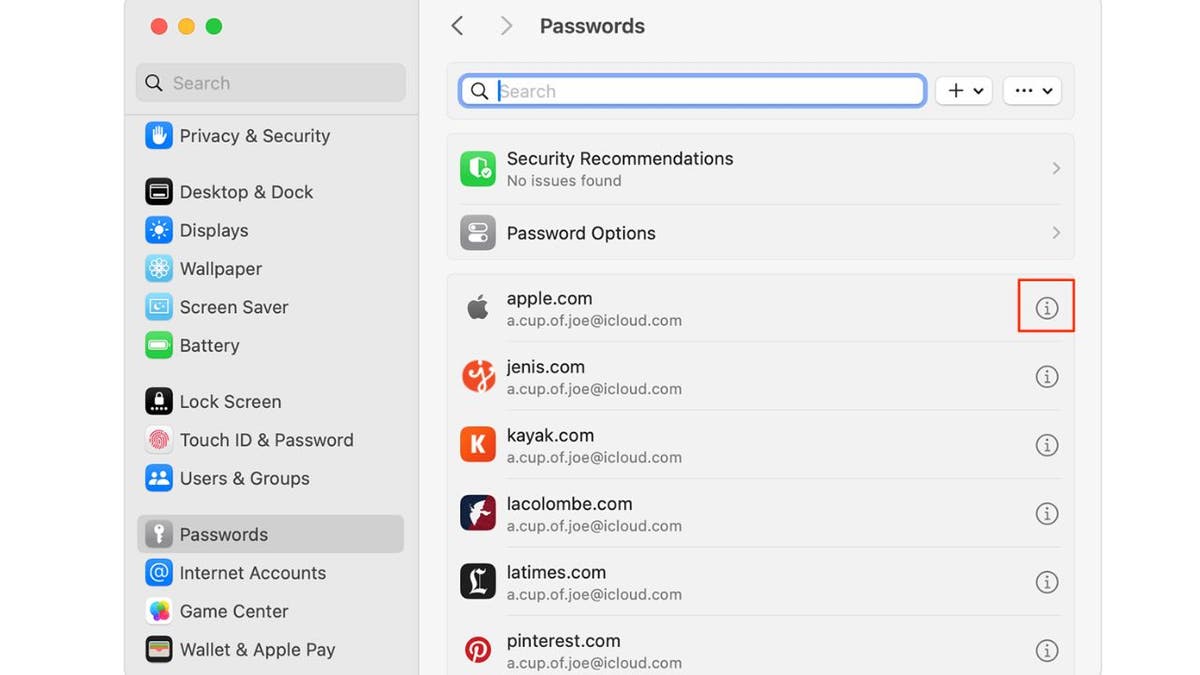This screenshot has width=1200, height=675.
Task: Click the info icon for apple.com
Action: [x=1046, y=308]
